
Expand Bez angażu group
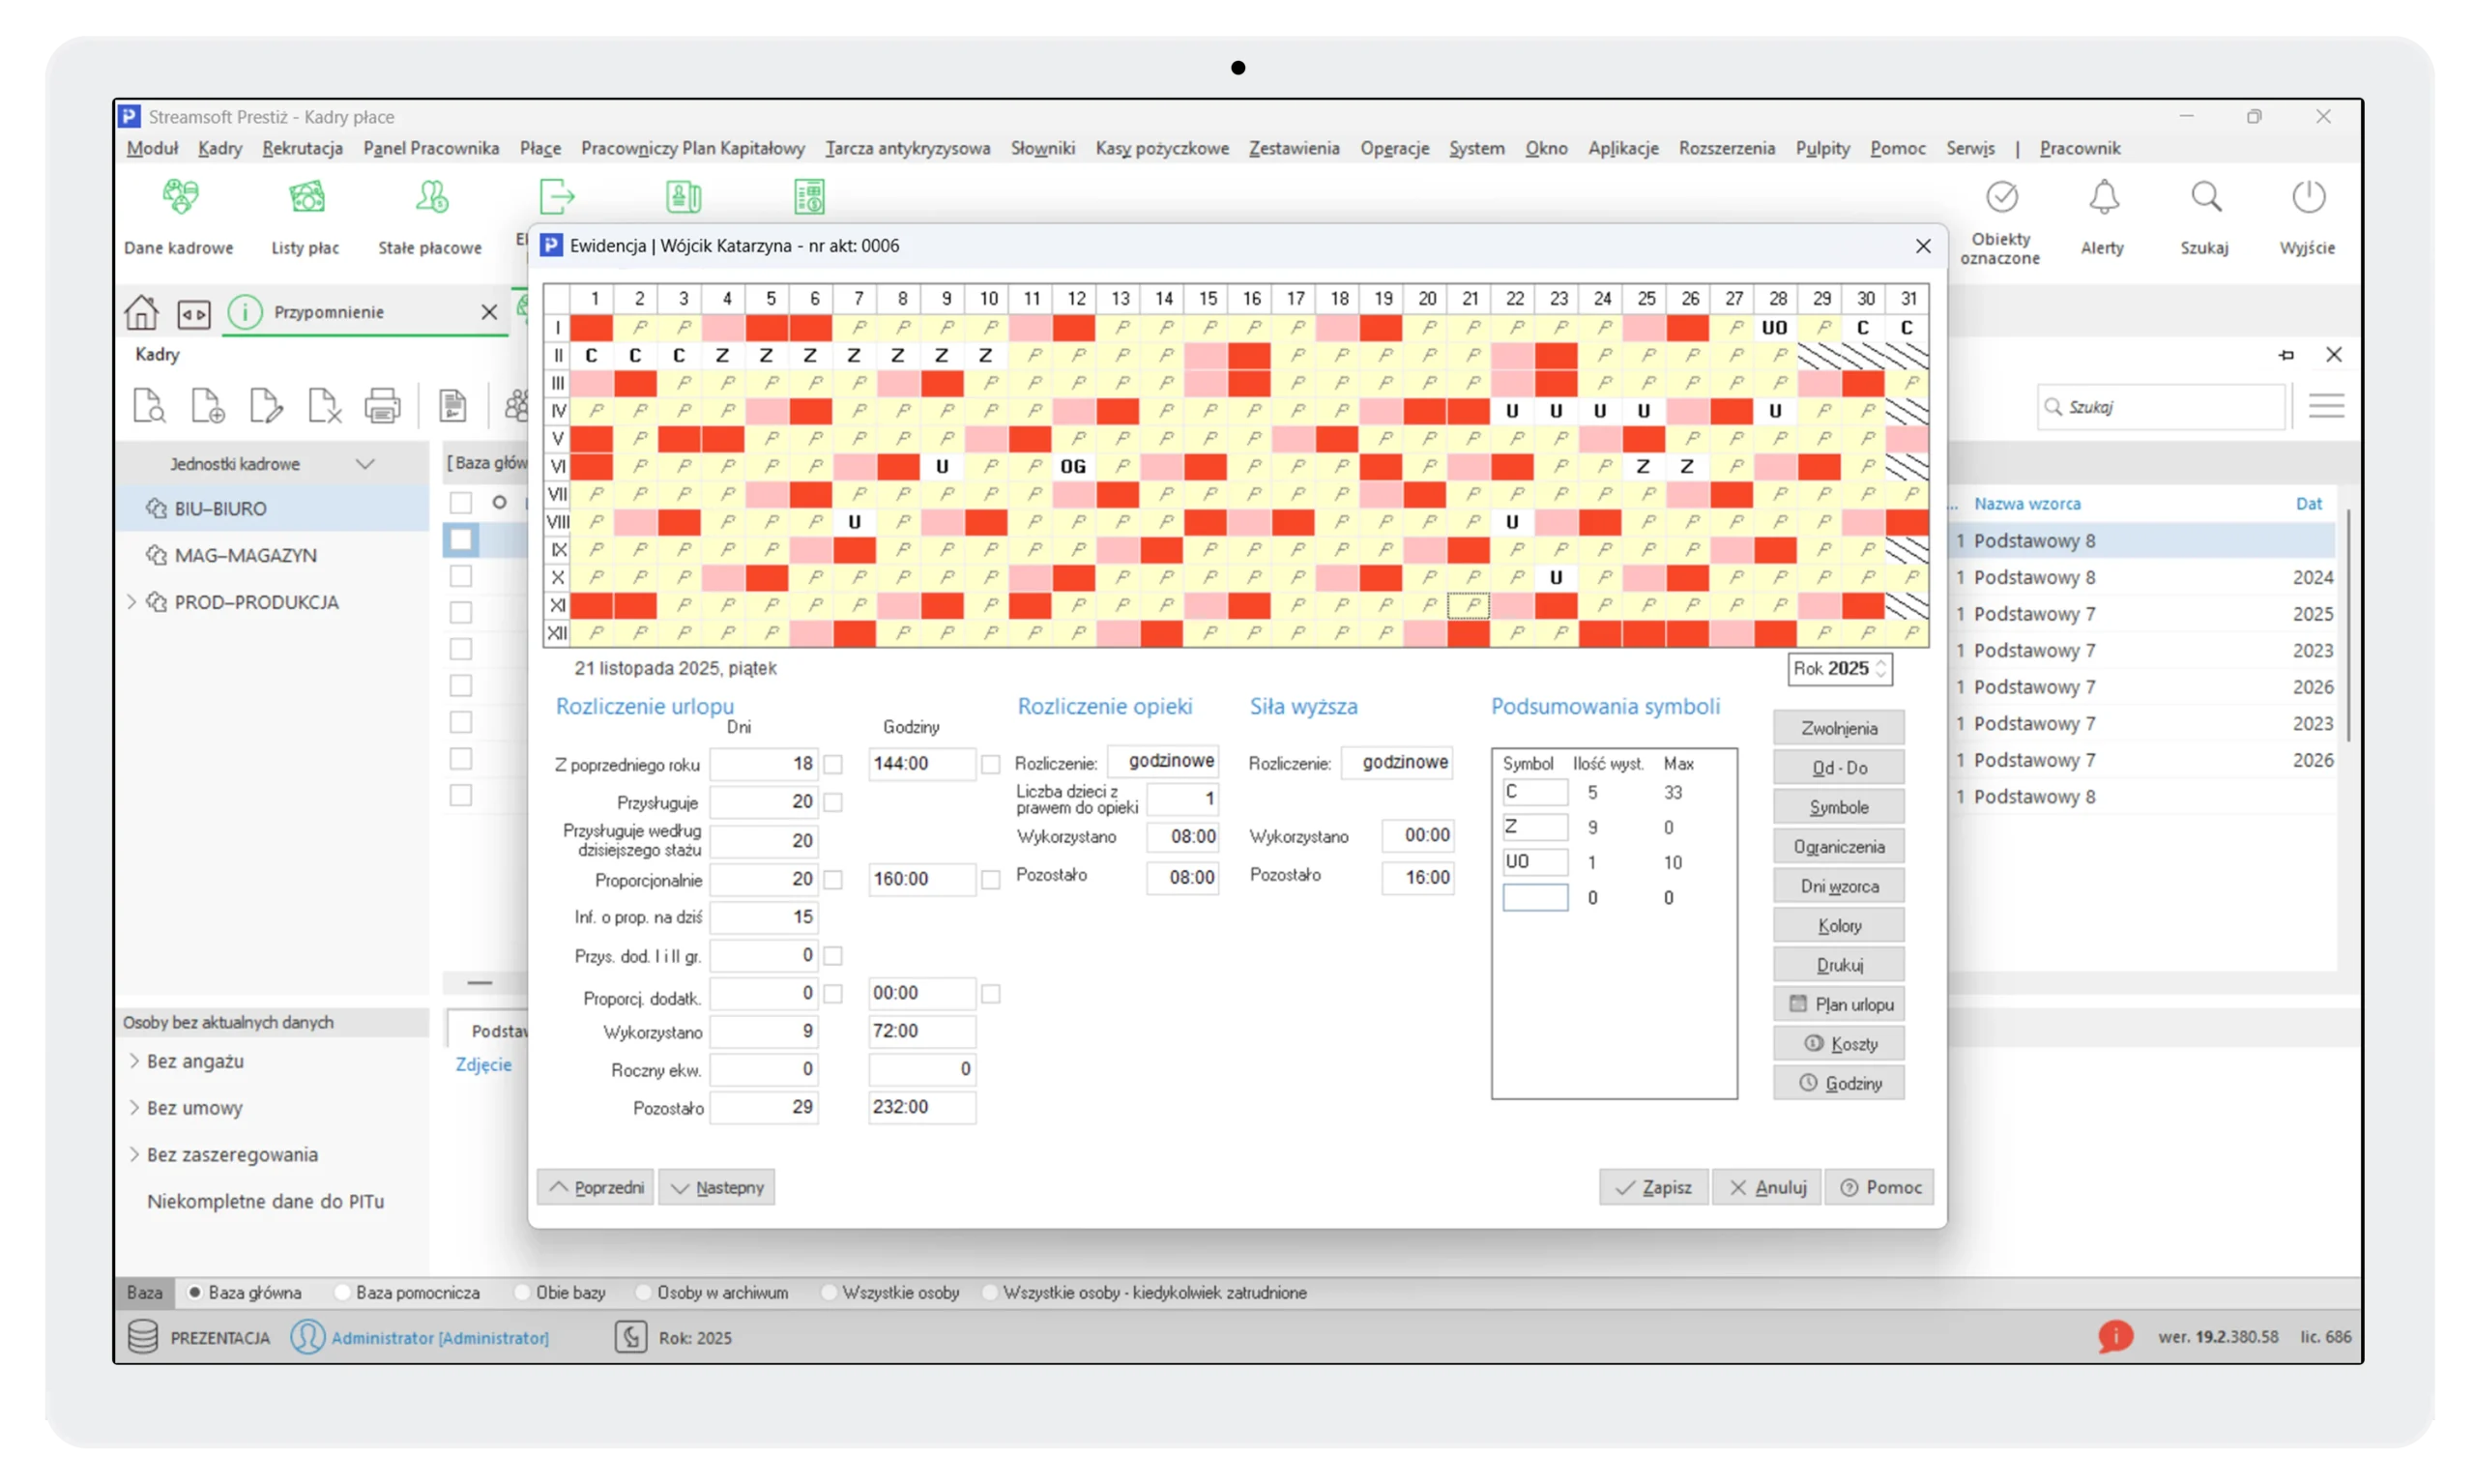[134, 1061]
